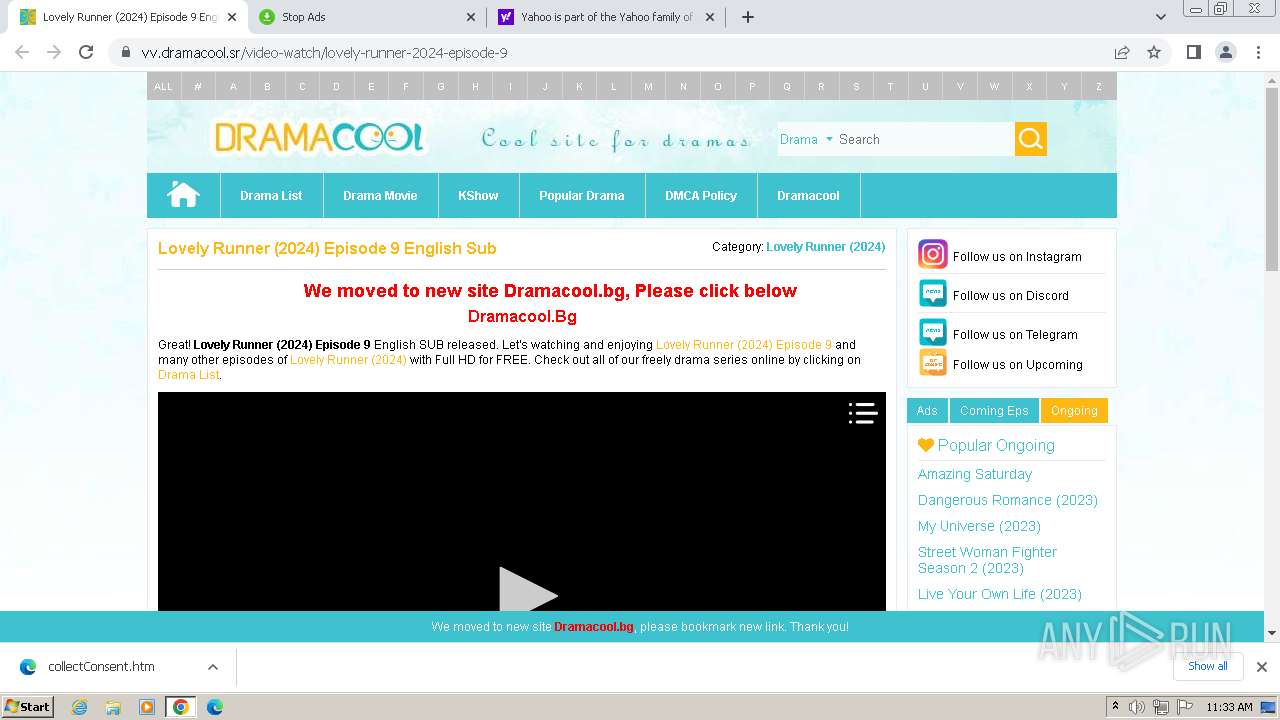The height and width of the screenshot is (720, 1280).
Task: Click the Upcoming follow icon
Action: [932, 363]
